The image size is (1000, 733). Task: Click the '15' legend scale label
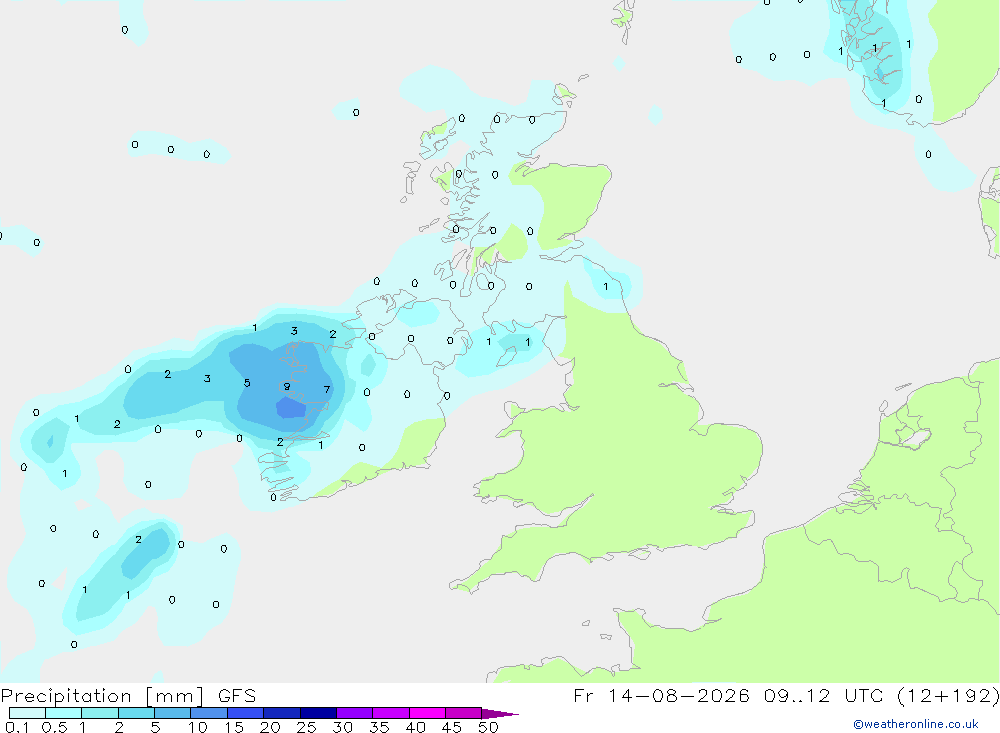(234, 727)
